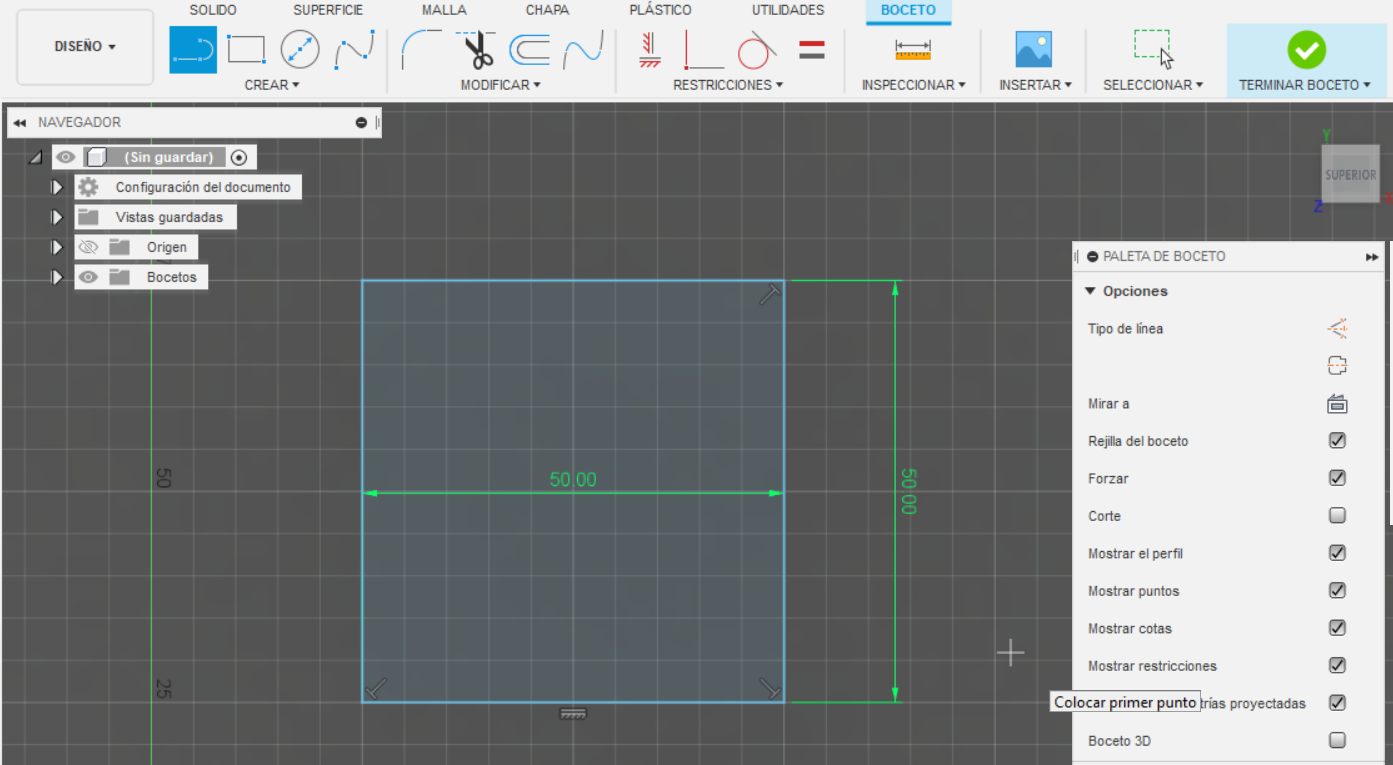Open the MALLA tab
The width and height of the screenshot is (1393, 765).
pos(444,10)
